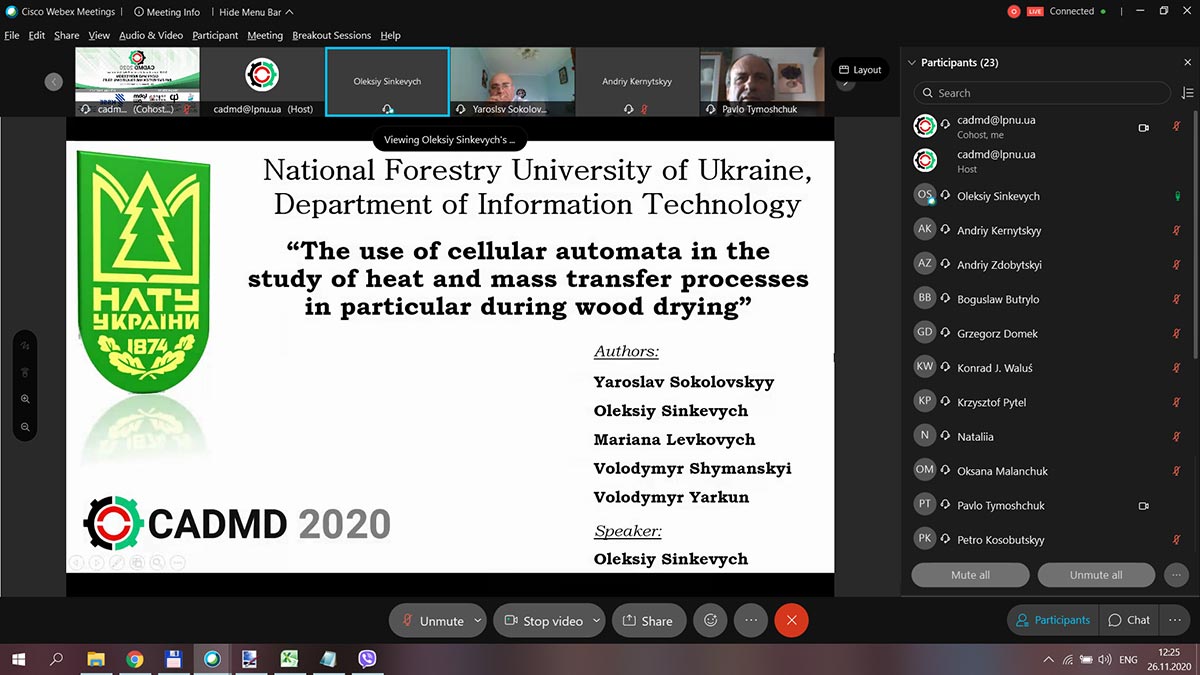This screenshot has height=675, width=1200.
Task: Click the search magnifier below the slide content
Action: (156, 562)
